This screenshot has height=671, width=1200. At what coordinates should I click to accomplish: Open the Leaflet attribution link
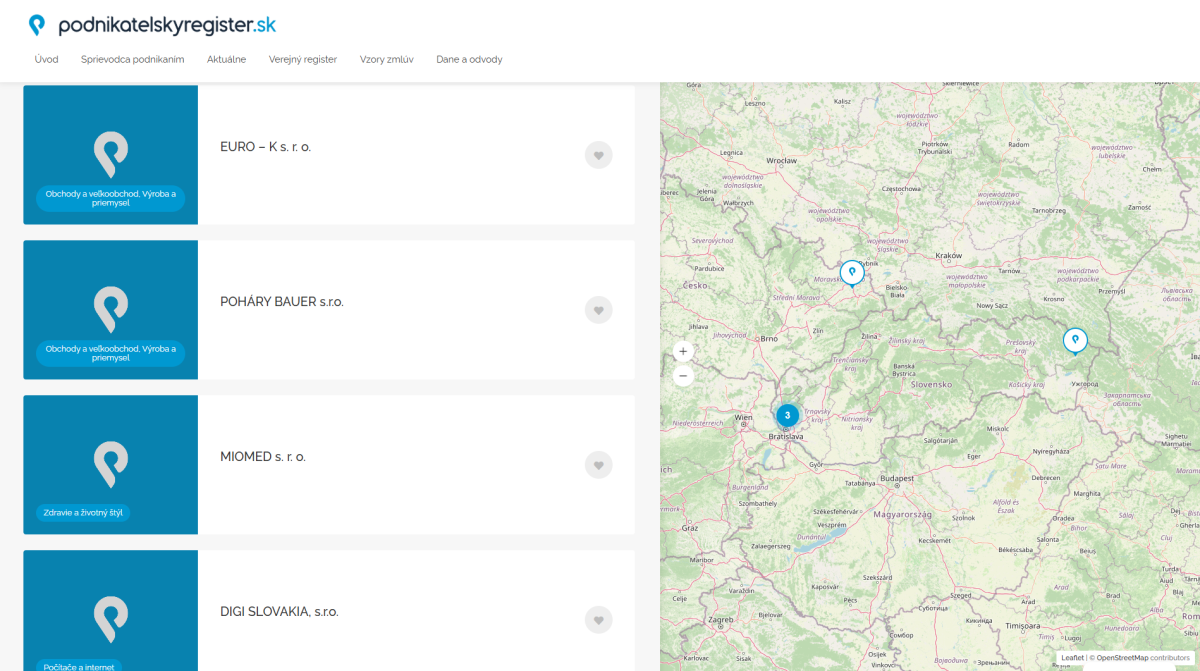click(1072, 658)
